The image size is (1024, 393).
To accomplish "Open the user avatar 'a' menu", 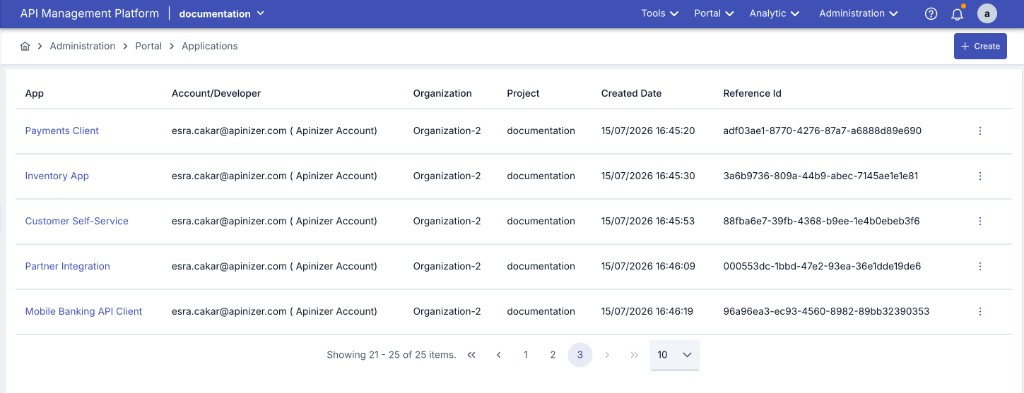I will click(x=987, y=14).
